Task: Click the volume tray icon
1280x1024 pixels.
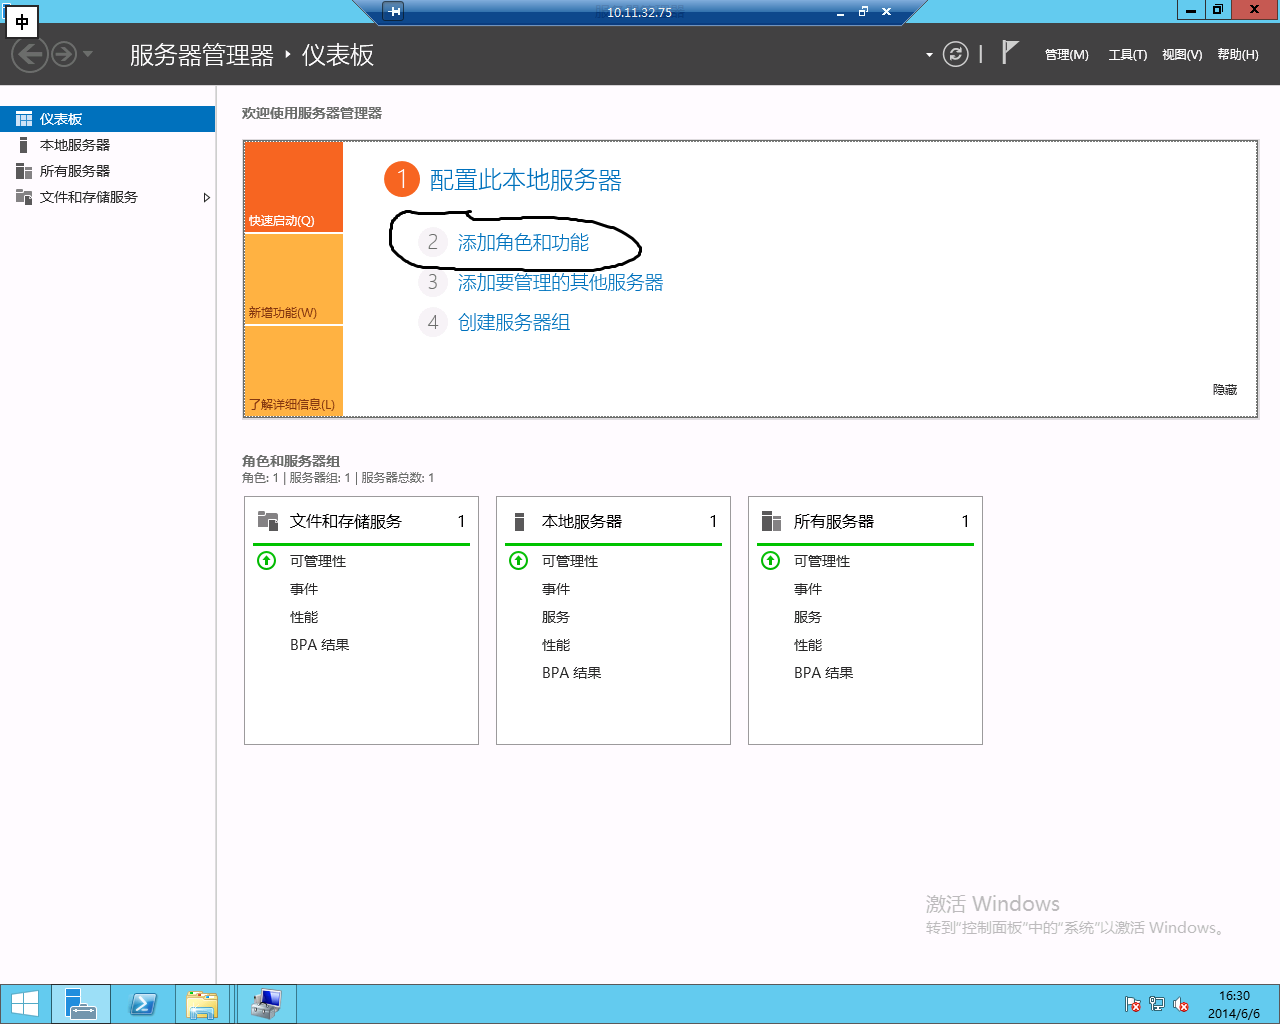Action: (x=1181, y=1004)
